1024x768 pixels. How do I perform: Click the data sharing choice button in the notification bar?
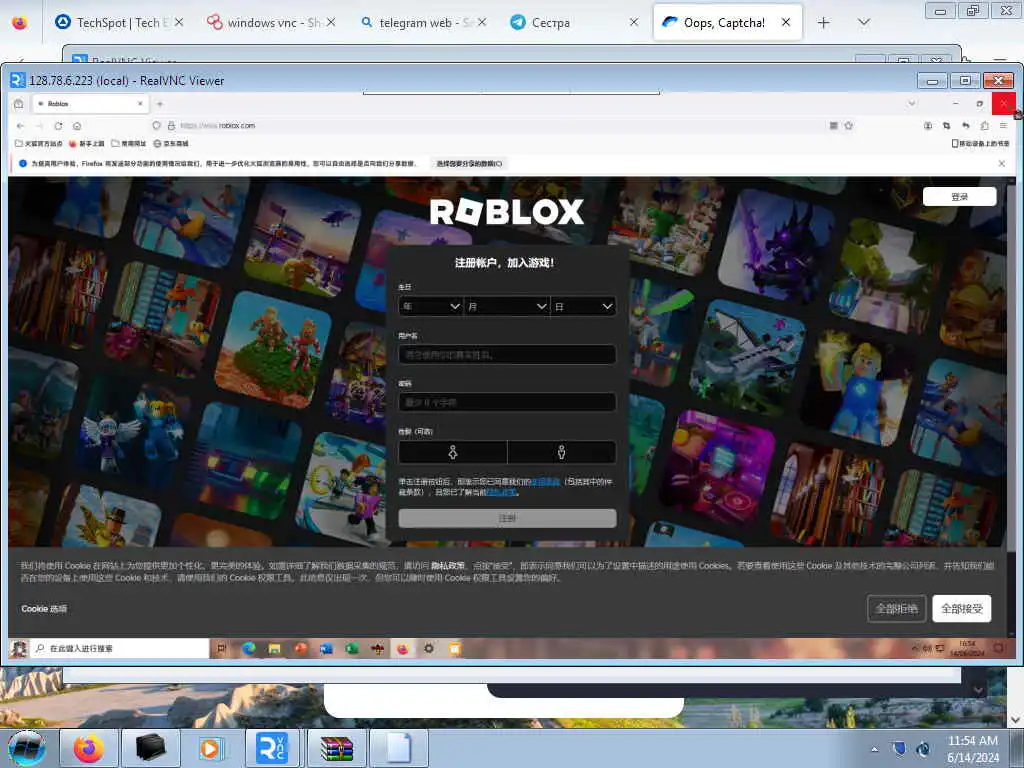click(x=470, y=163)
